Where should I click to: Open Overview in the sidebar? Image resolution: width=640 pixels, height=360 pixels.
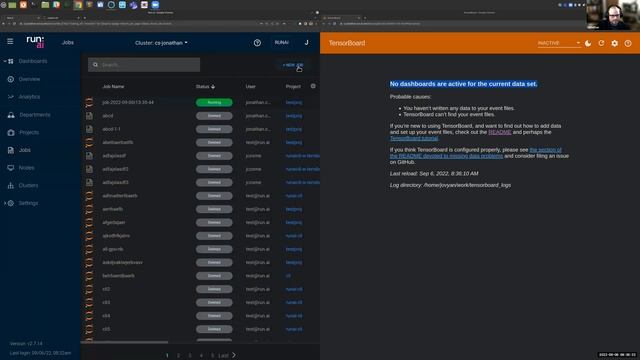pos(29,79)
